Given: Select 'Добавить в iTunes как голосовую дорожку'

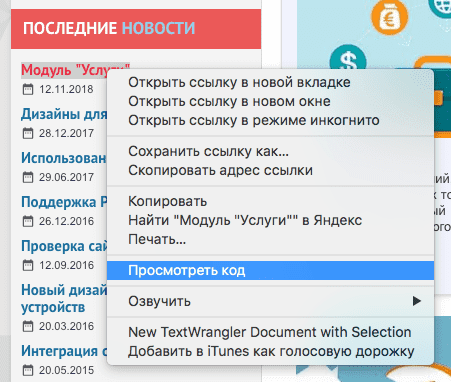Looking at the screenshot, I should coord(270,351).
